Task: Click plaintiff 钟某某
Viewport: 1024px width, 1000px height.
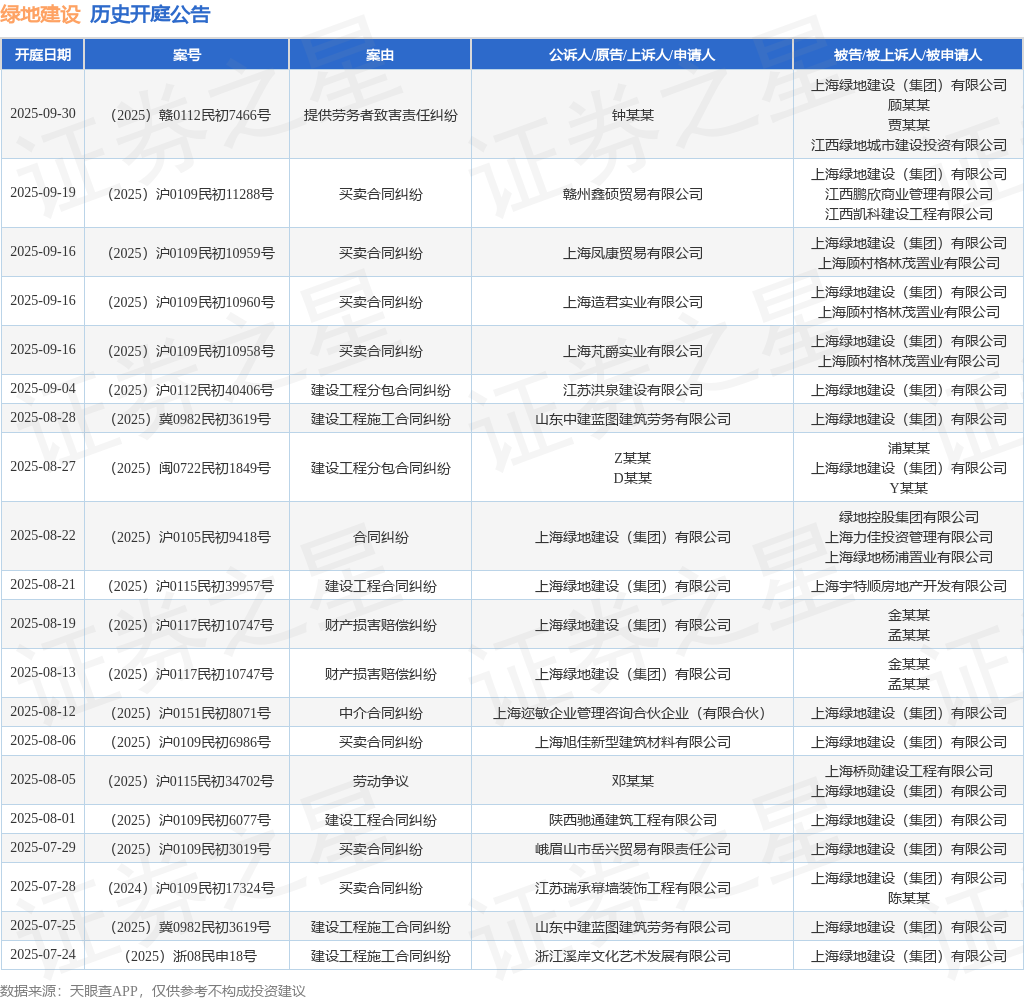Action: click(x=632, y=115)
